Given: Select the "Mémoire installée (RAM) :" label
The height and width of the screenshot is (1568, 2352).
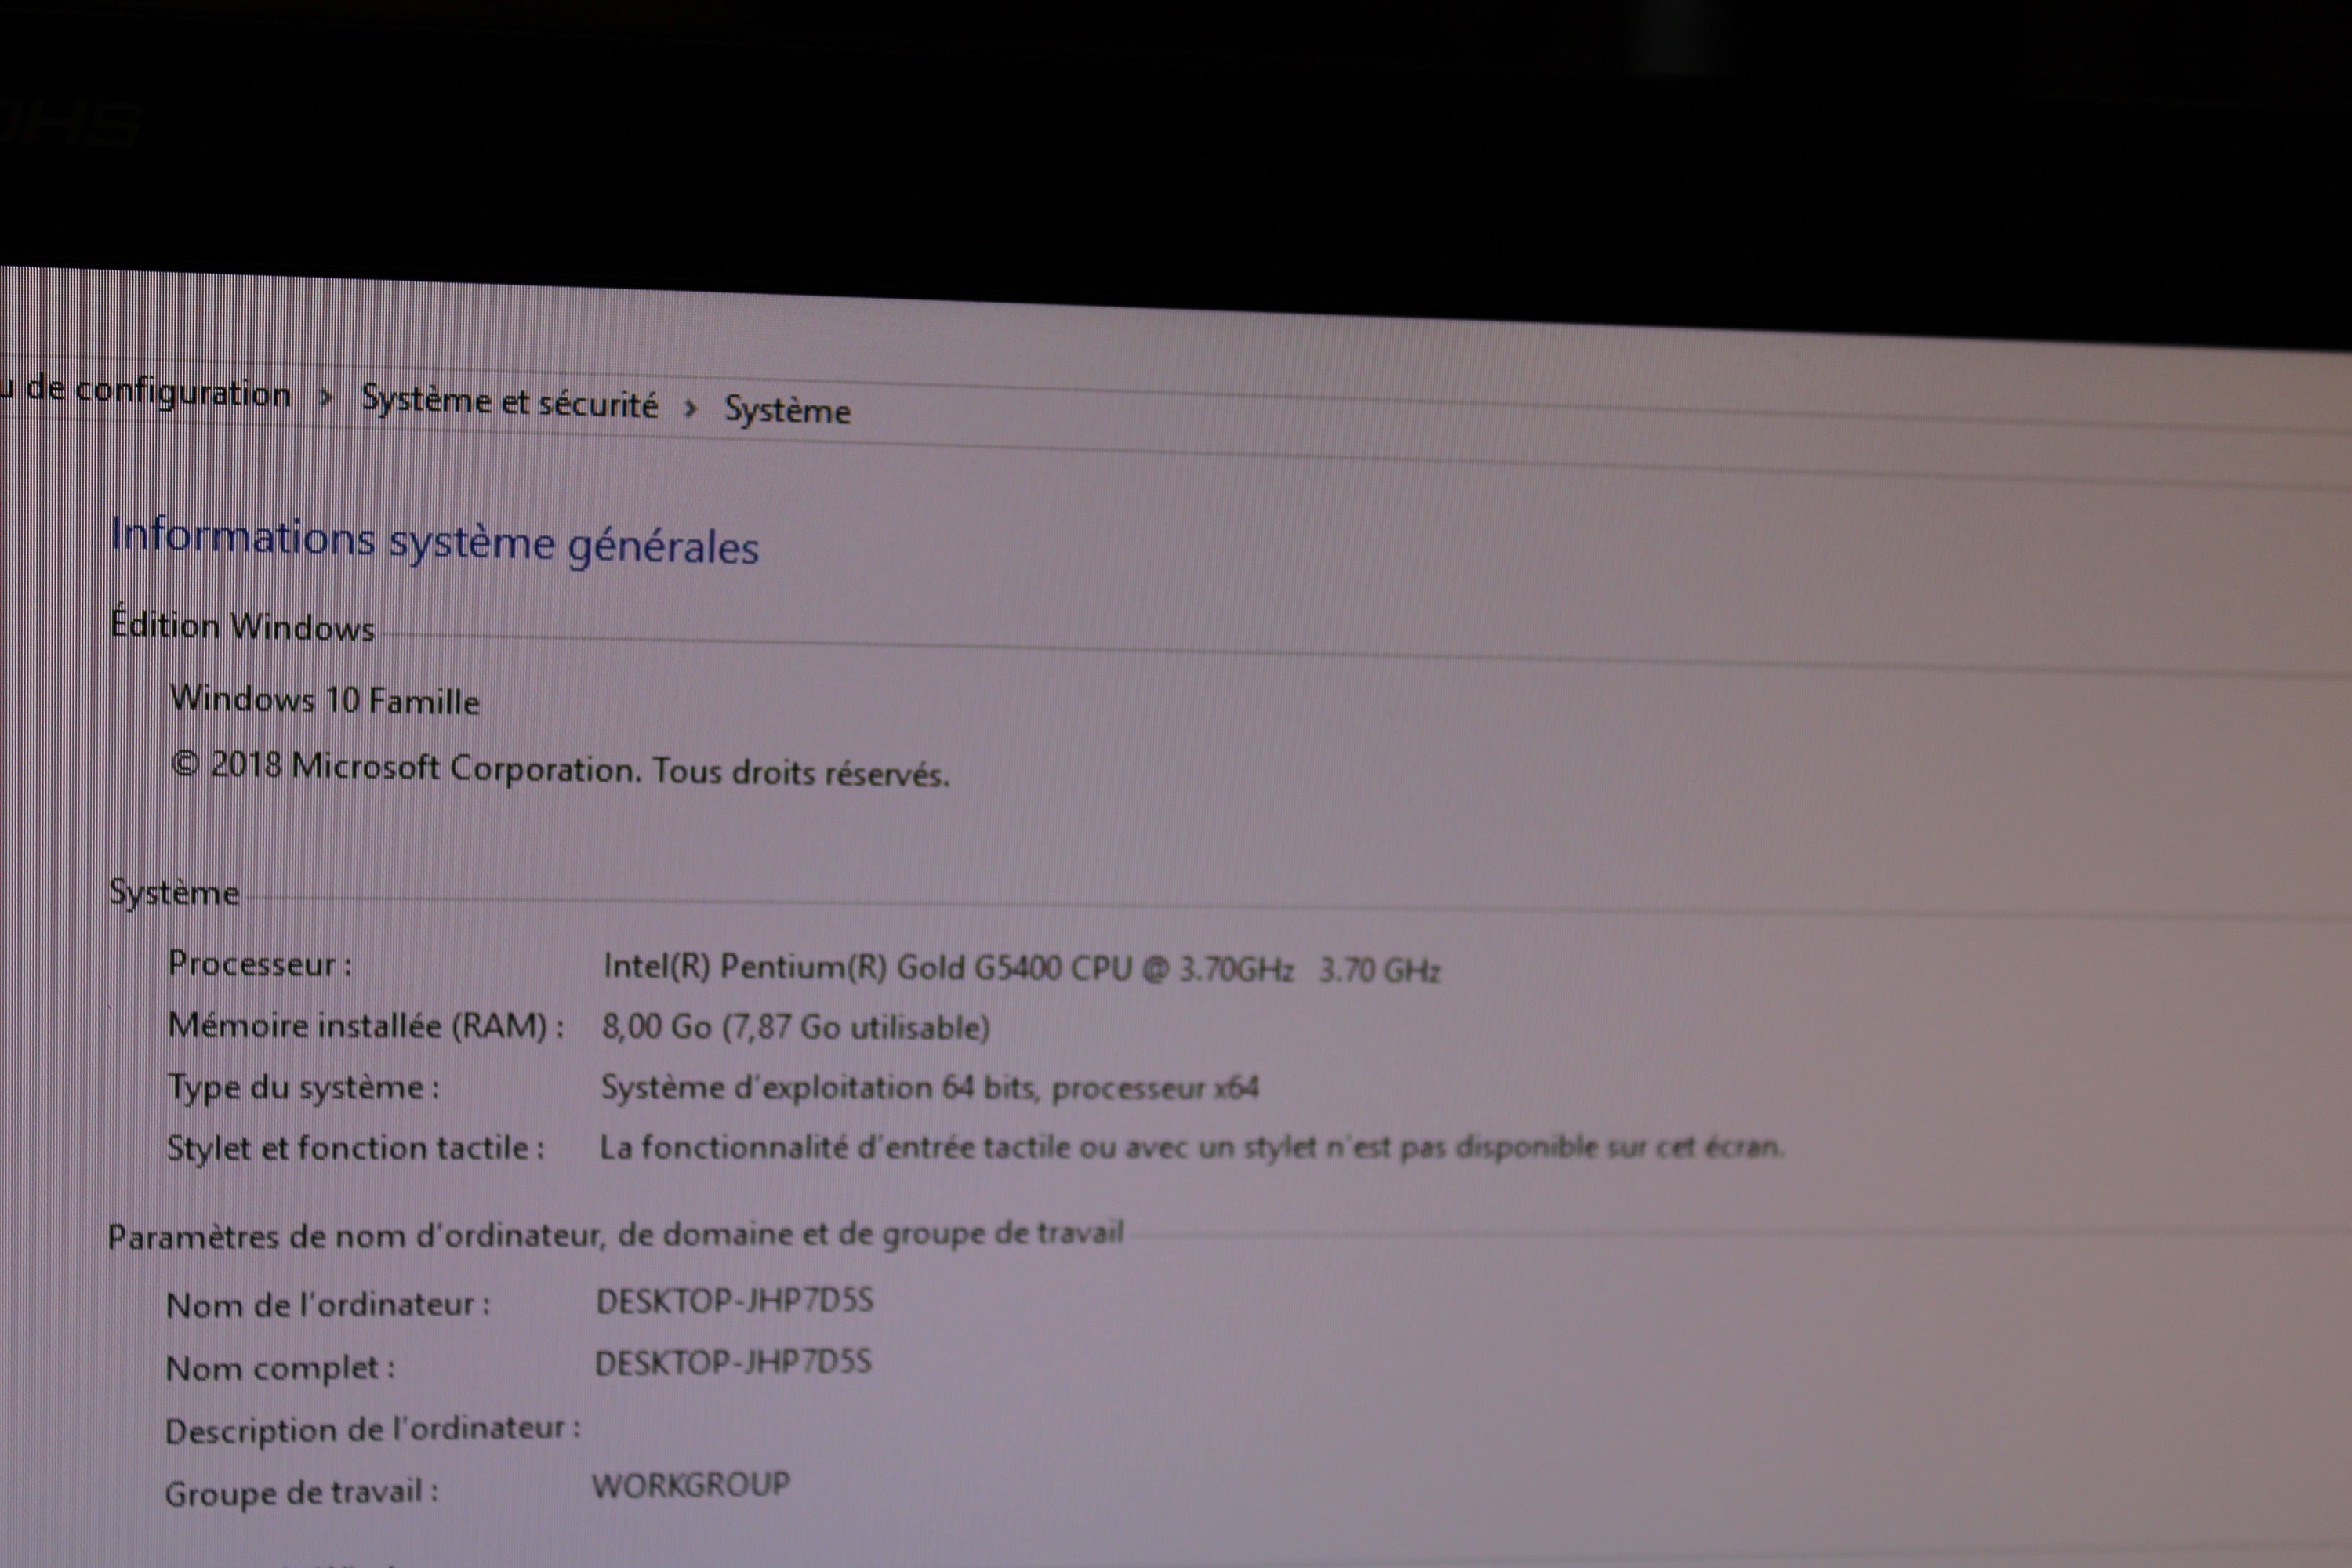Looking at the screenshot, I should pos(366,1026).
